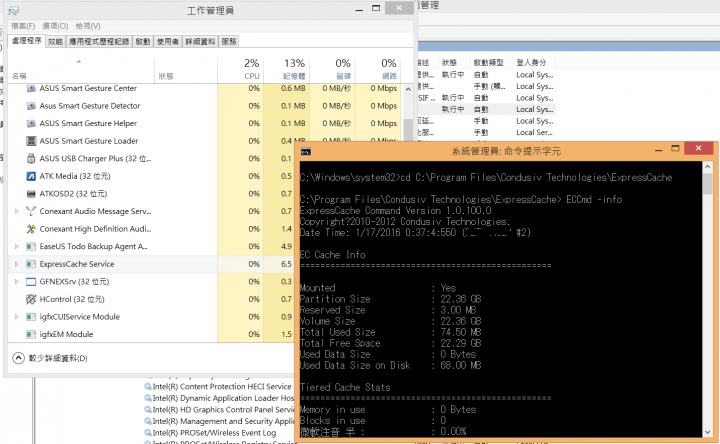Click the ASUS Smart Gesture Helper icon

coord(31,124)
